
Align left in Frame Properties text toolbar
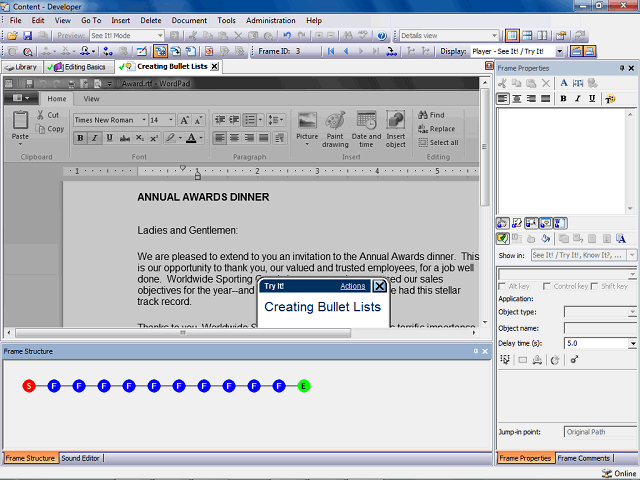click(x=503, y=99)
